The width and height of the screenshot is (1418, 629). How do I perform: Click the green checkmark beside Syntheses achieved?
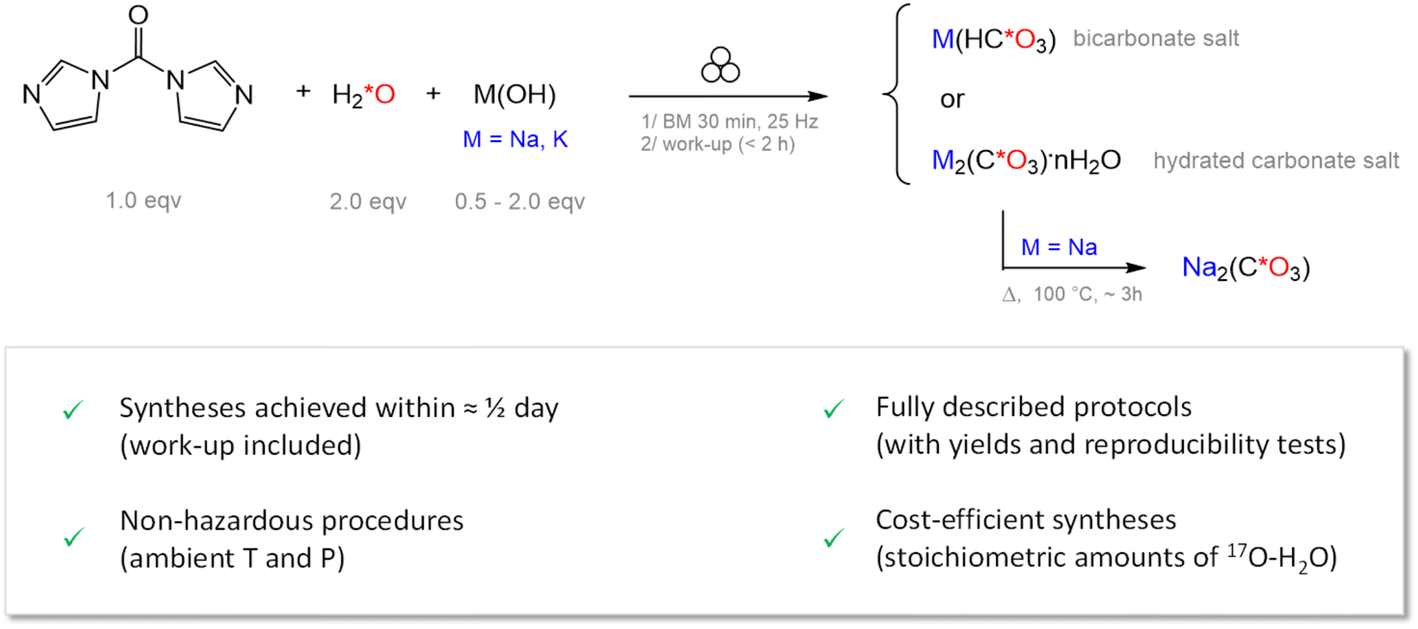[70, 411]
